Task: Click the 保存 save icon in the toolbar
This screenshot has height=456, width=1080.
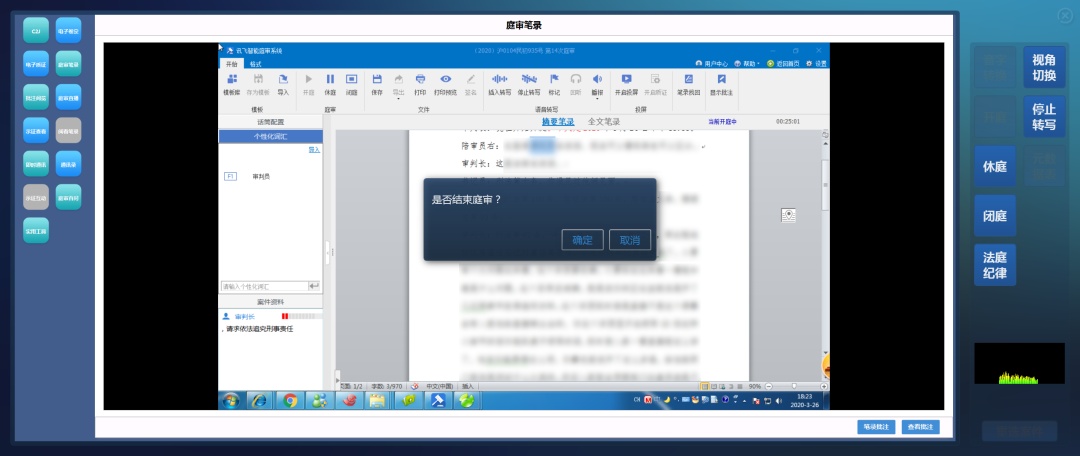Action: [x=377, y=79]
